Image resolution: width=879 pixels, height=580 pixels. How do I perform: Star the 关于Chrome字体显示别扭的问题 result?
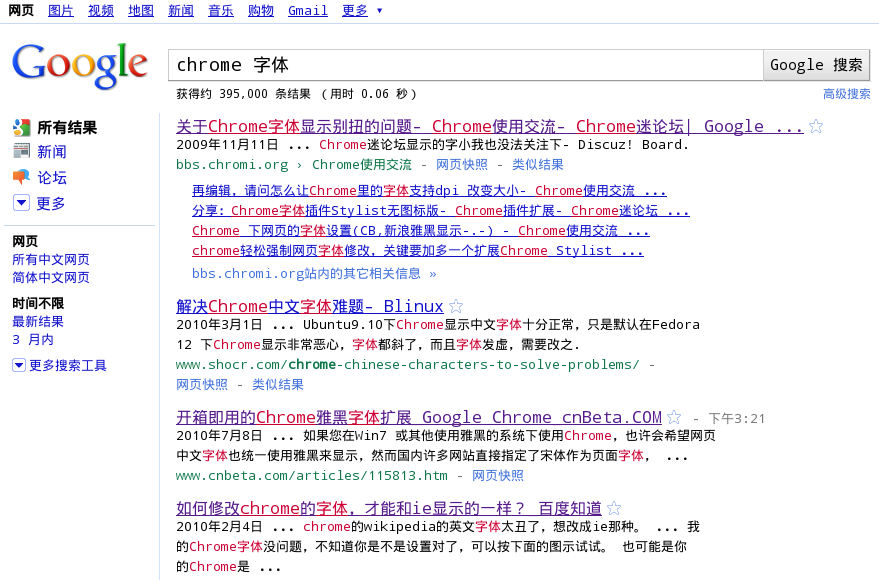816,127
